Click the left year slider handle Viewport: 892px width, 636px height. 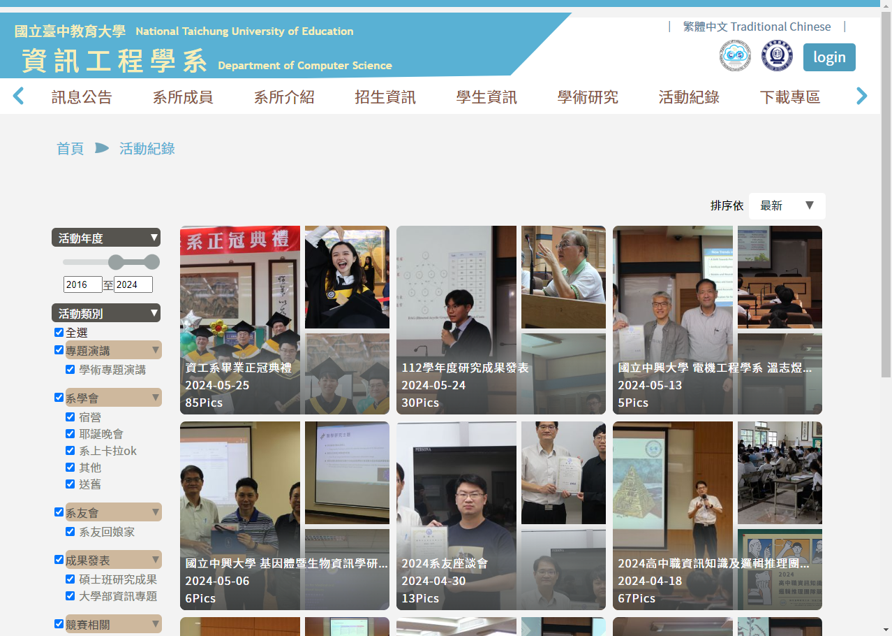point(115,262)
